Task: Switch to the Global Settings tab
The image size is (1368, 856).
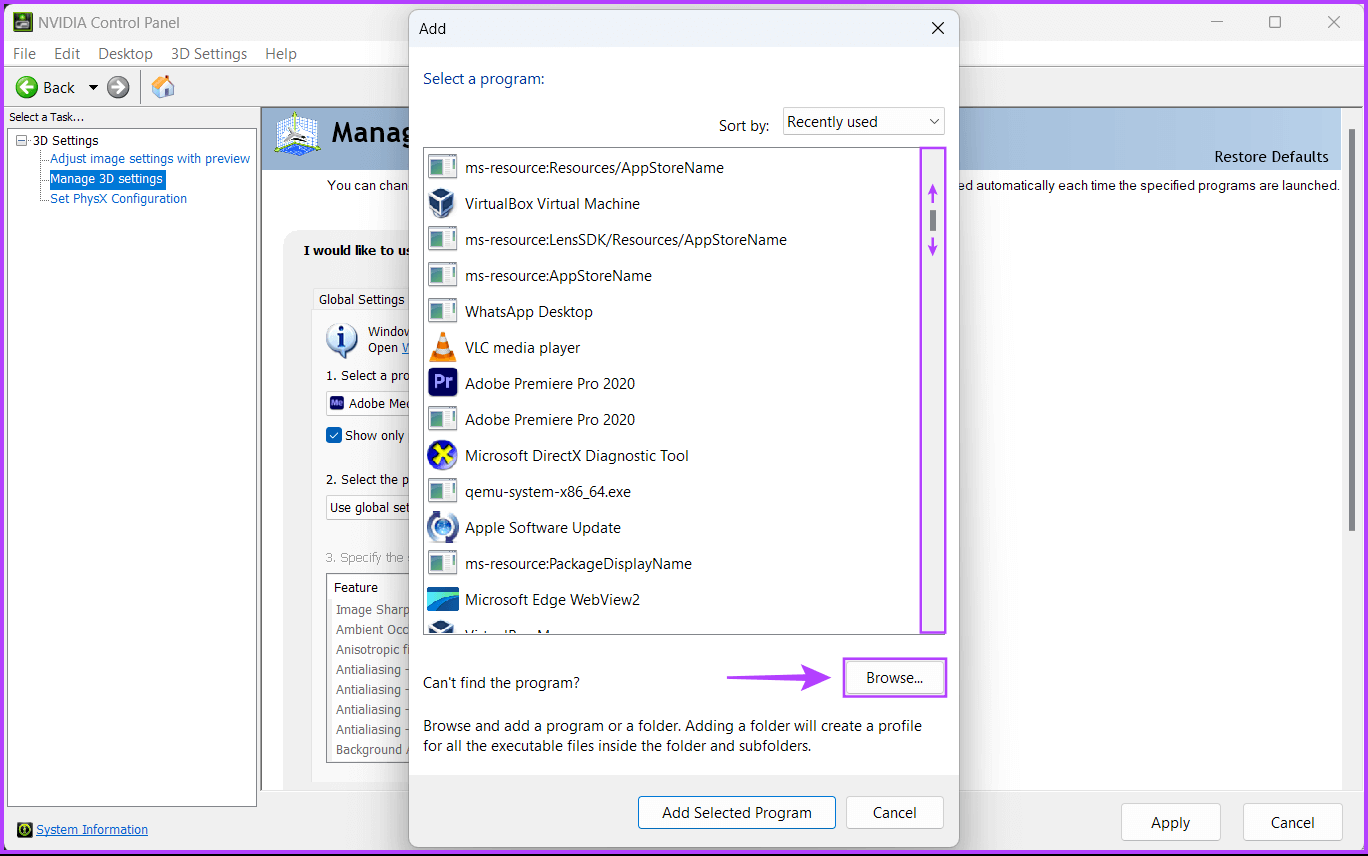Action: (x=361, y=299)
